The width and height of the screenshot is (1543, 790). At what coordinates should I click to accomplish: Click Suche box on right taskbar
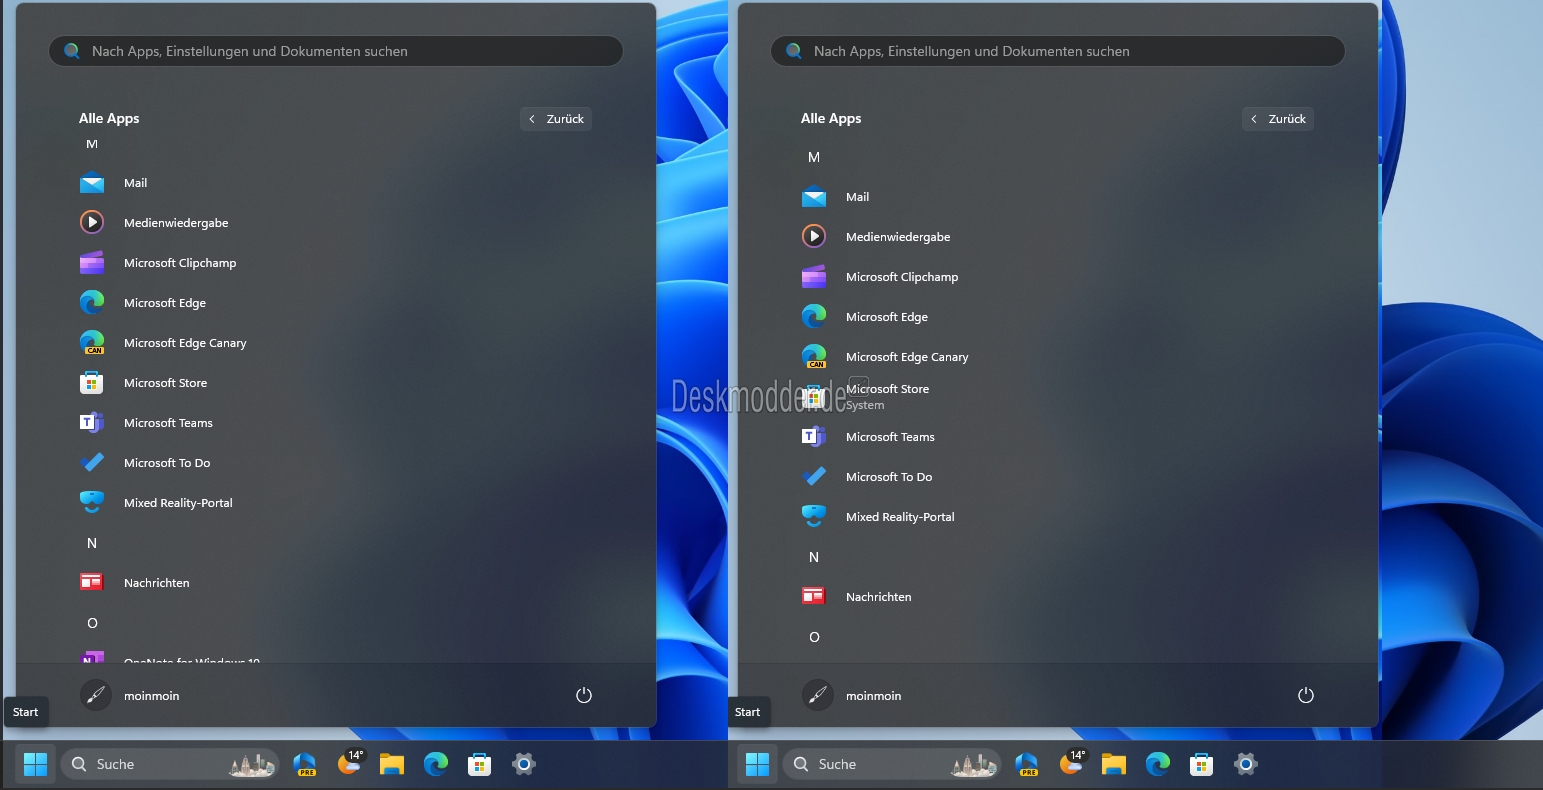892,764
